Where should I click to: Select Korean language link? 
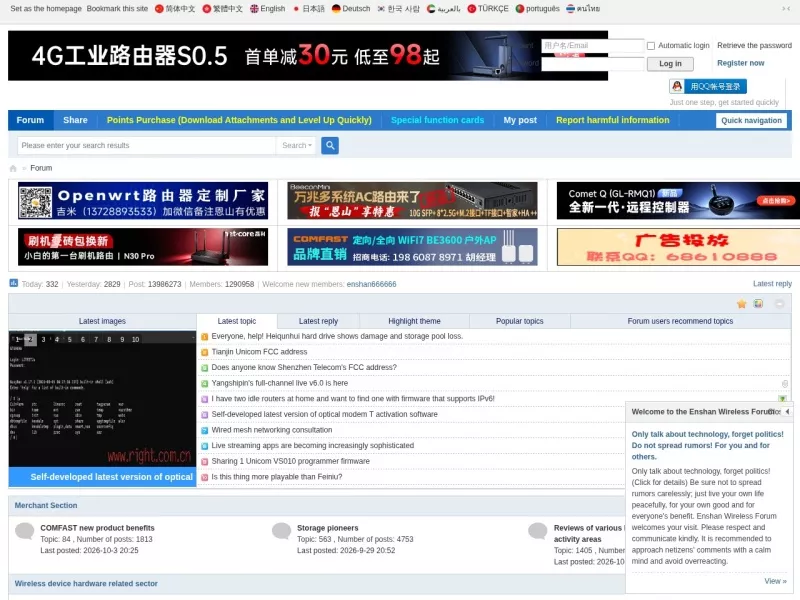click(x=398, y=9)
